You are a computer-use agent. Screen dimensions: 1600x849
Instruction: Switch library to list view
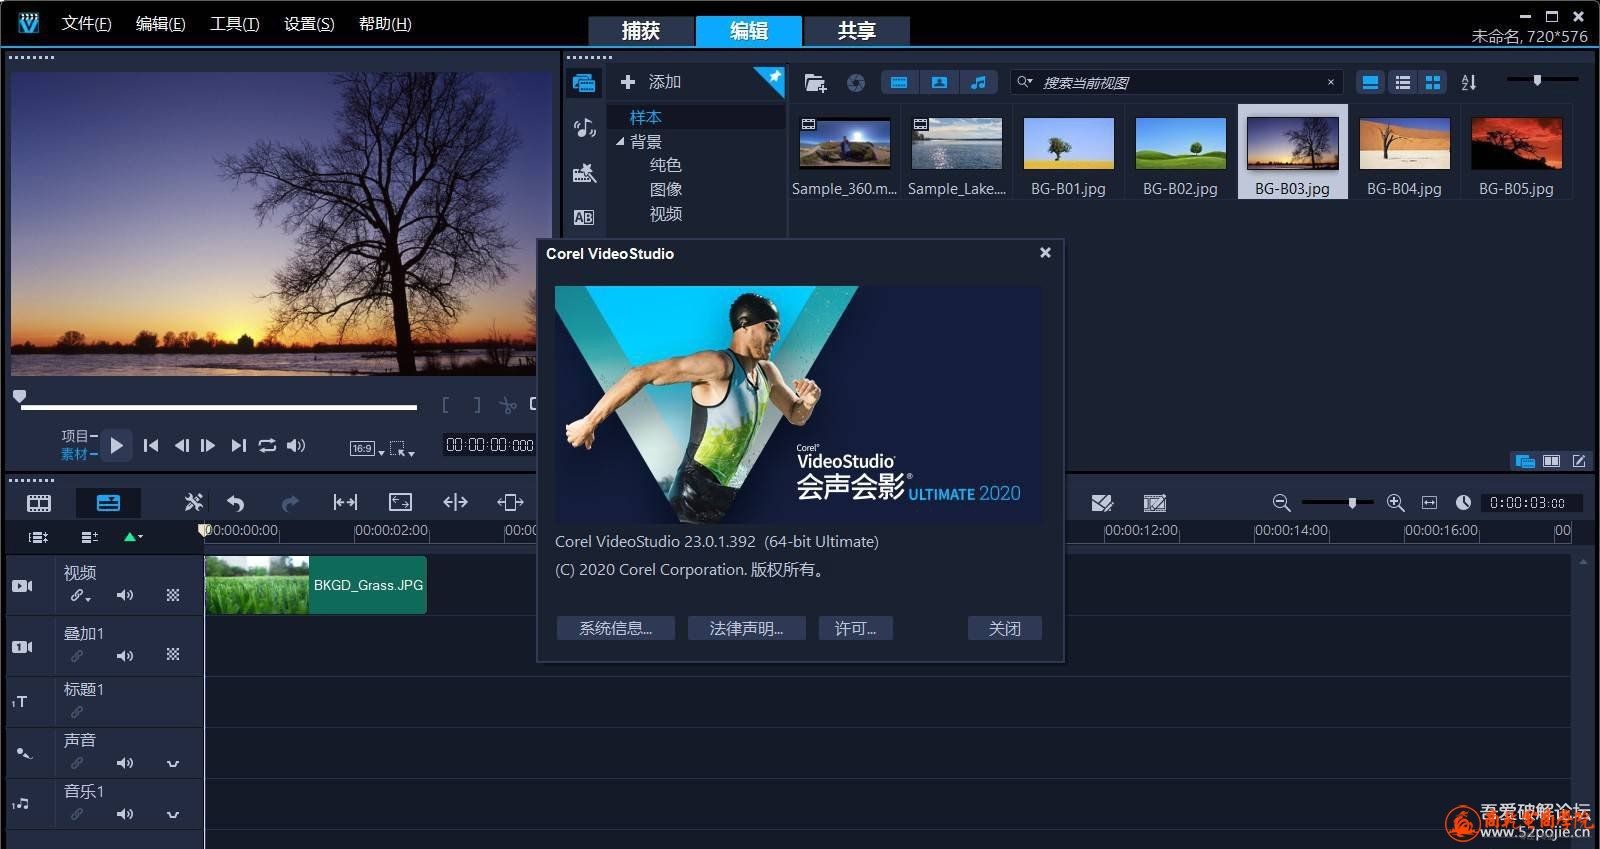pos(1403,83)
